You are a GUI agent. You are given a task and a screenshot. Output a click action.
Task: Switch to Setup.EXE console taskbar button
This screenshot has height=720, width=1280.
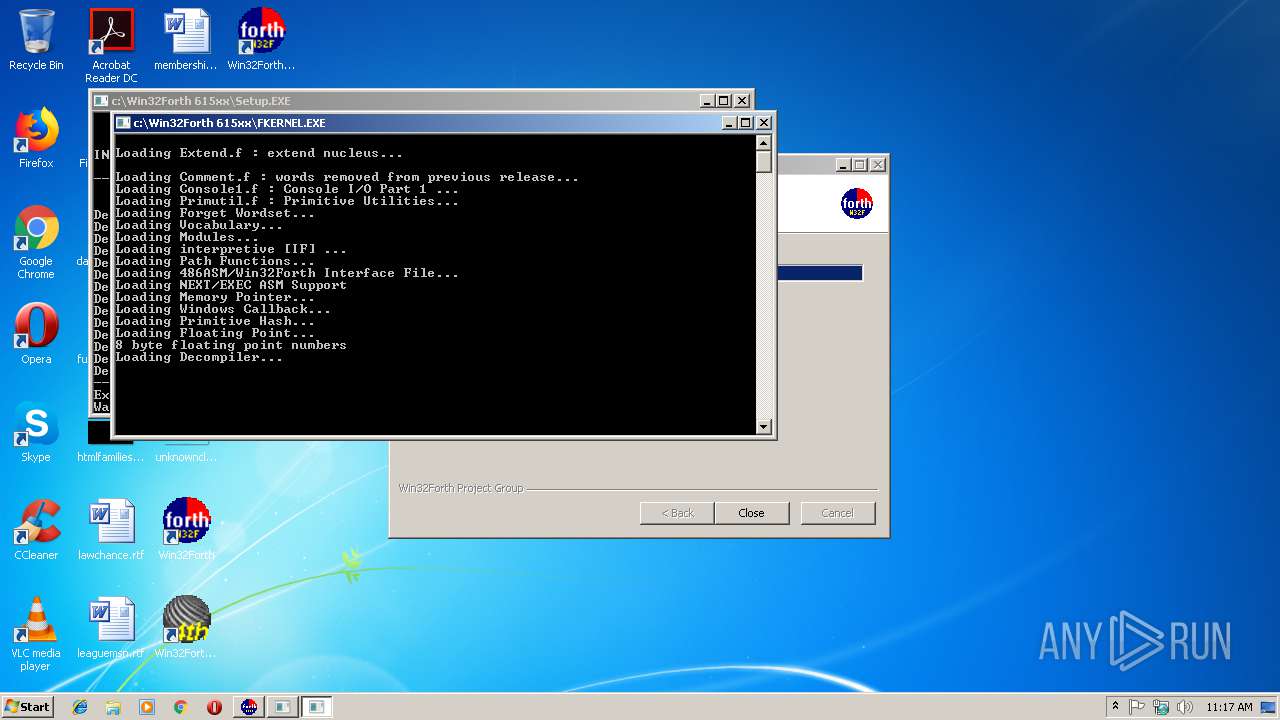(283, 707)
